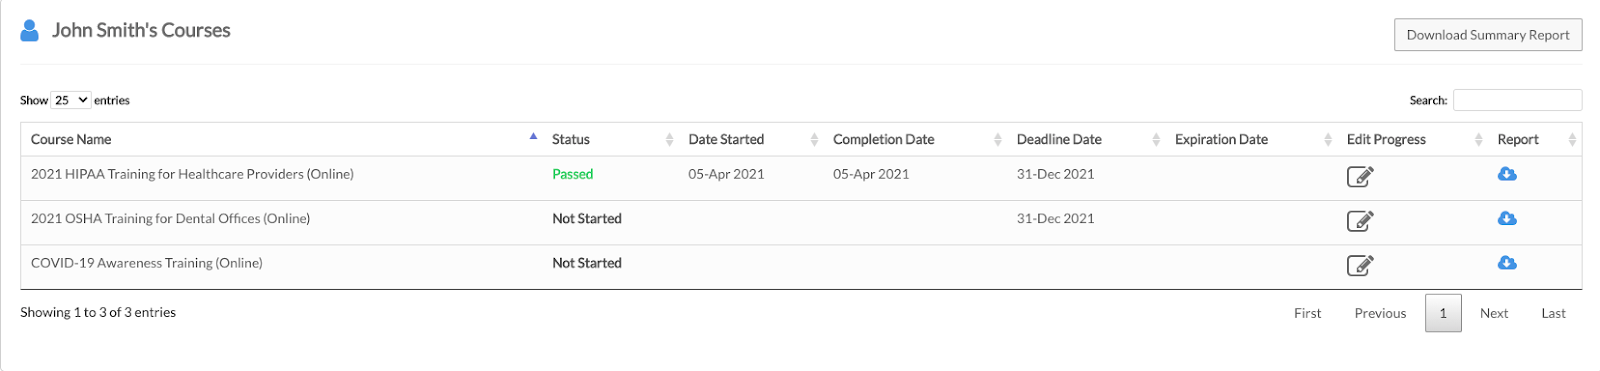Go to Next page of entries
Image resolution: width=1600 pixels, height=371 pixels.
(1494, 313)
